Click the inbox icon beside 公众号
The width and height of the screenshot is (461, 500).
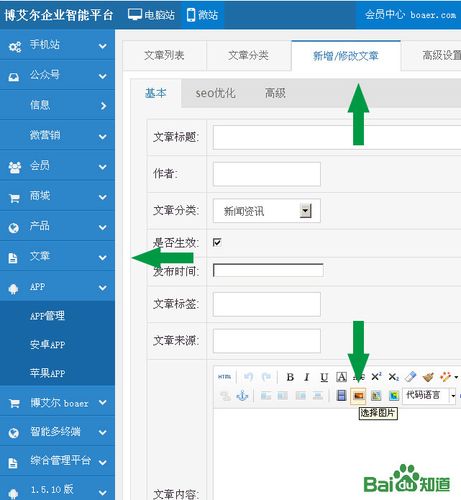coord(14,77)
